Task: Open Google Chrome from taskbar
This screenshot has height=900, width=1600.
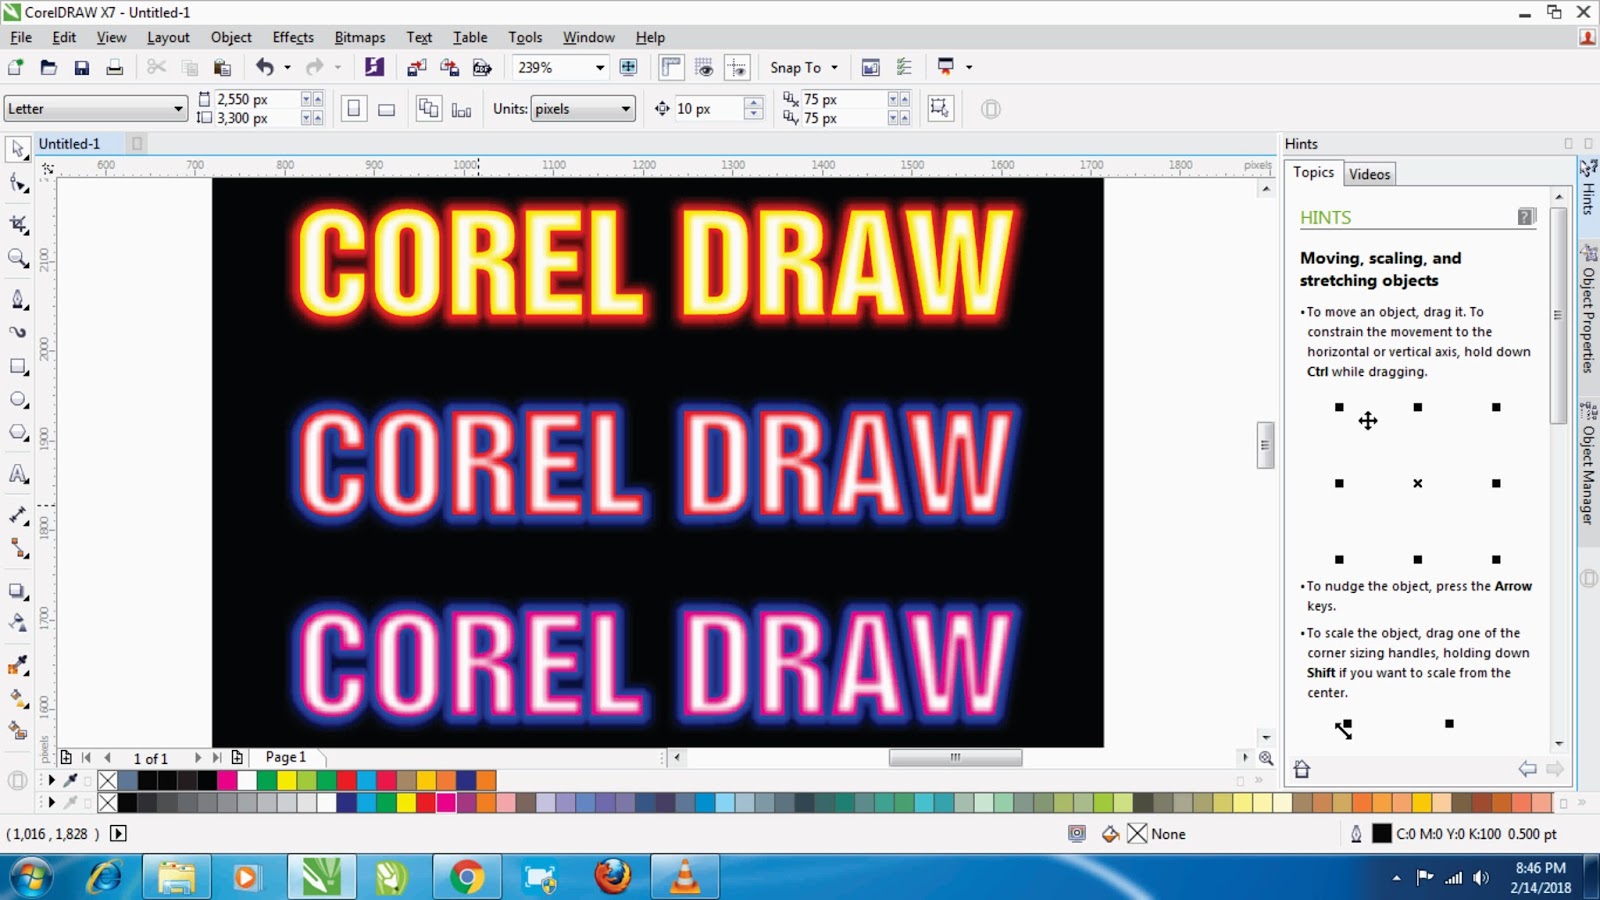Action: 467,878
